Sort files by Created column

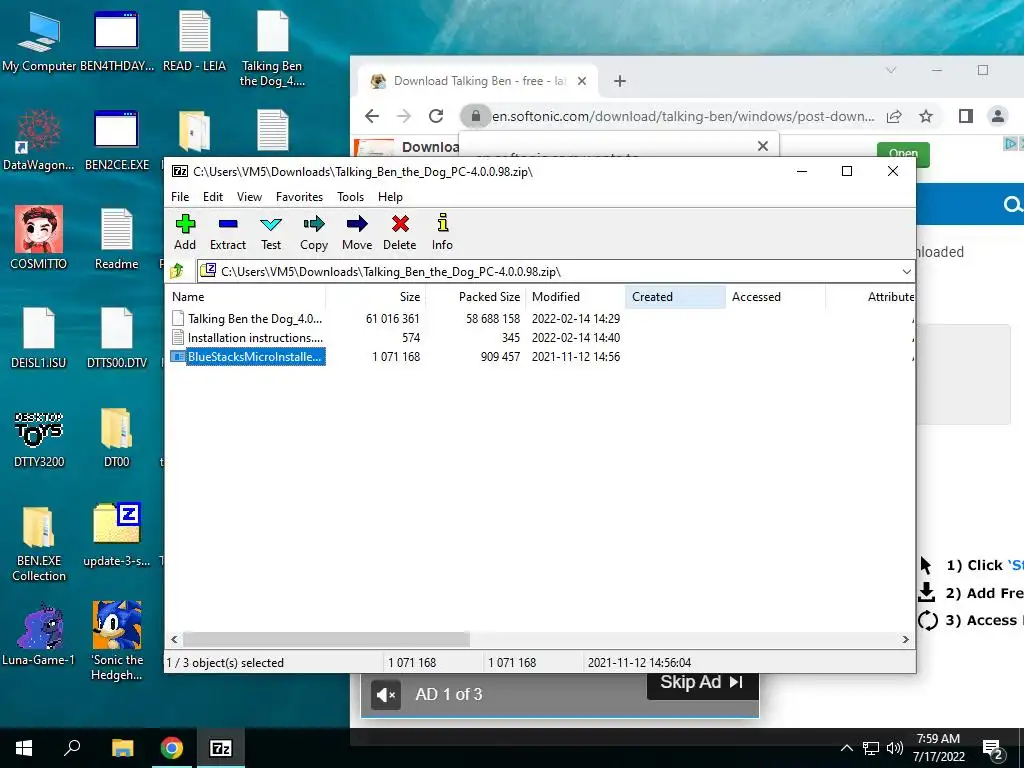tap(675, 296)
